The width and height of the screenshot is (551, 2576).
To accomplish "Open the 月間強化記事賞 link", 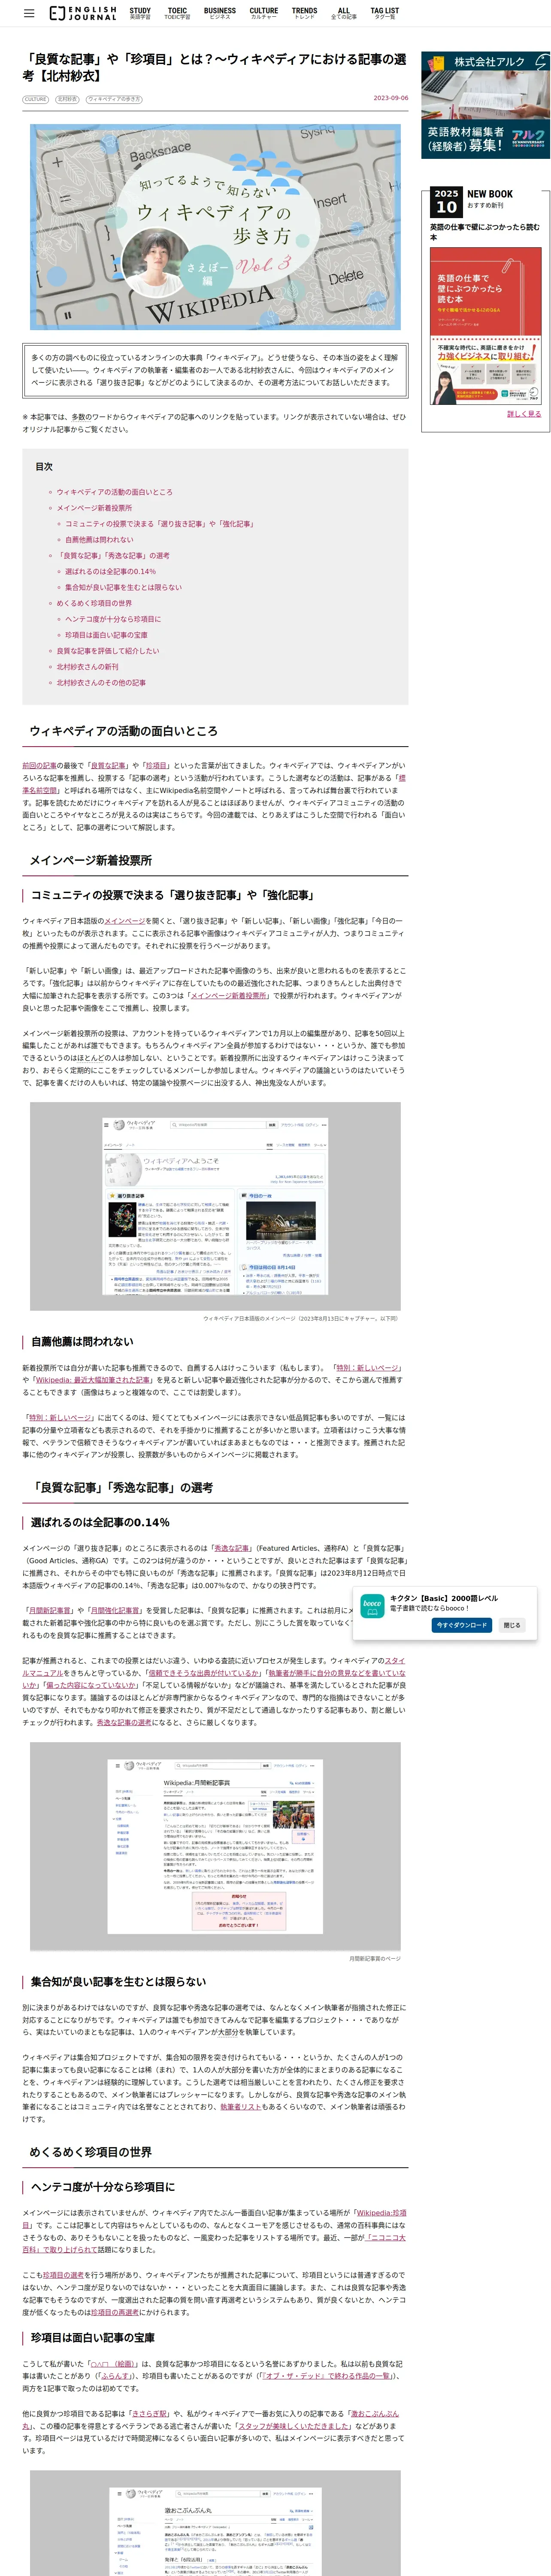I will click(x=115, y=1610).
